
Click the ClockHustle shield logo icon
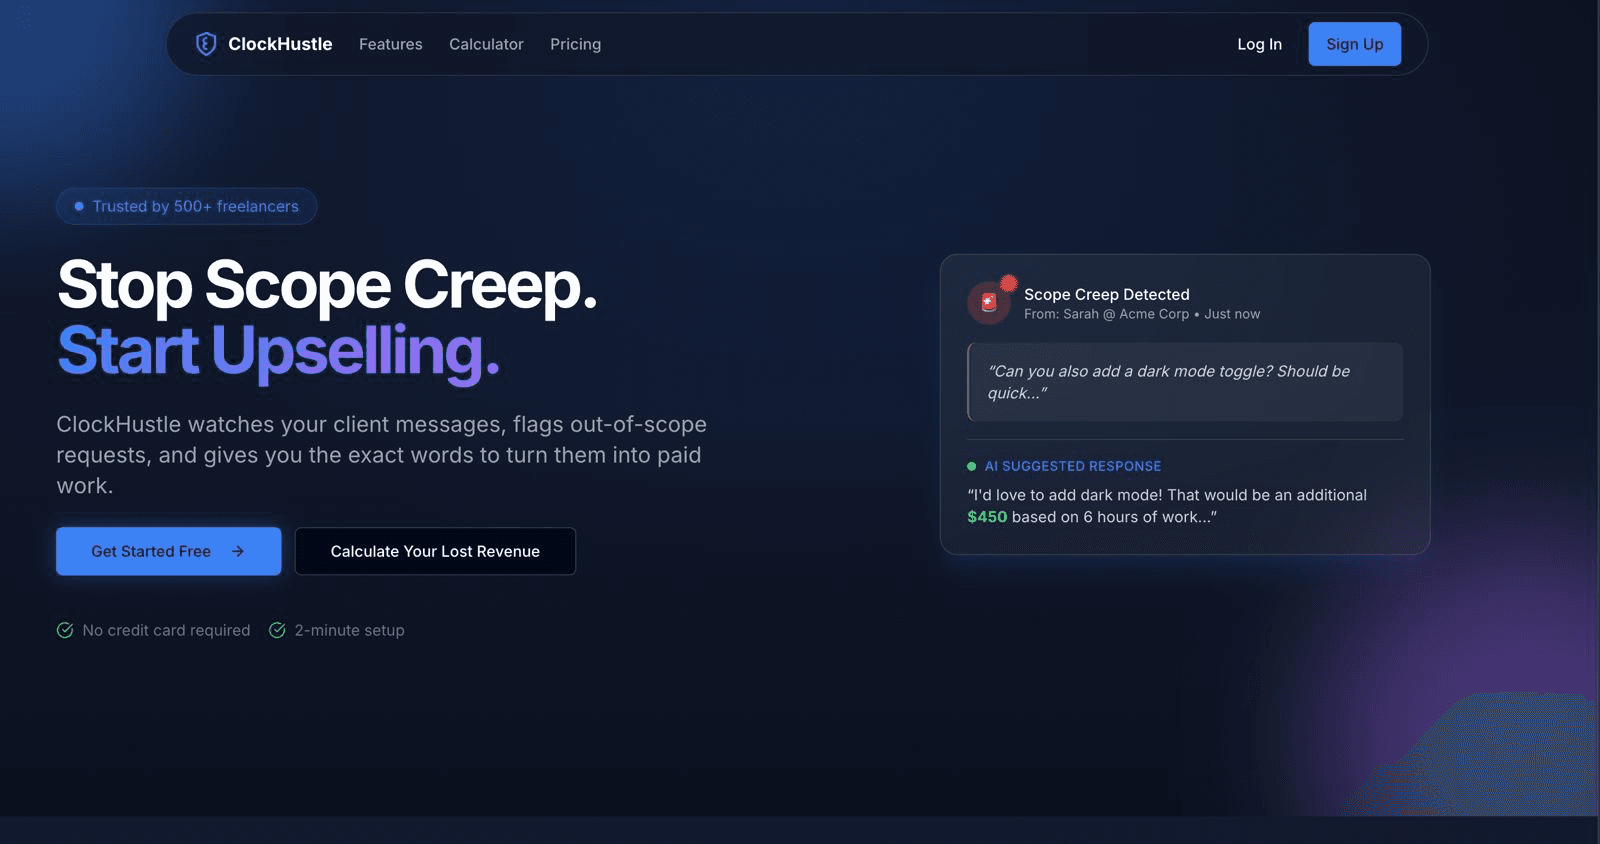pyautogui.click(x=206, y=44)
